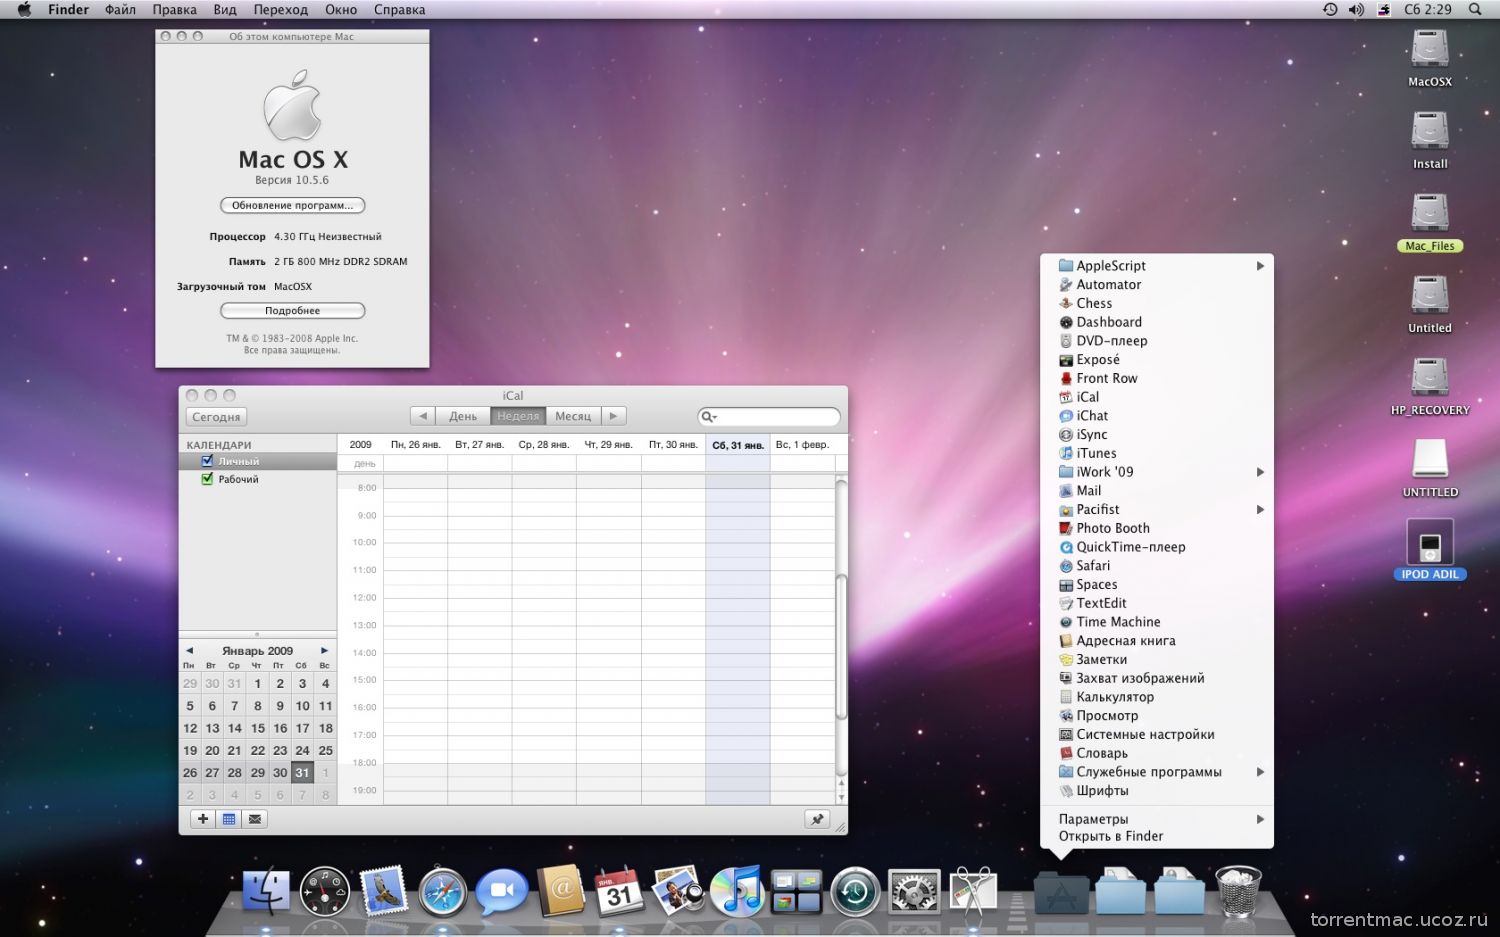
Task: Uncheck the Личный calendar checkbox
Action: click(207, 461)
